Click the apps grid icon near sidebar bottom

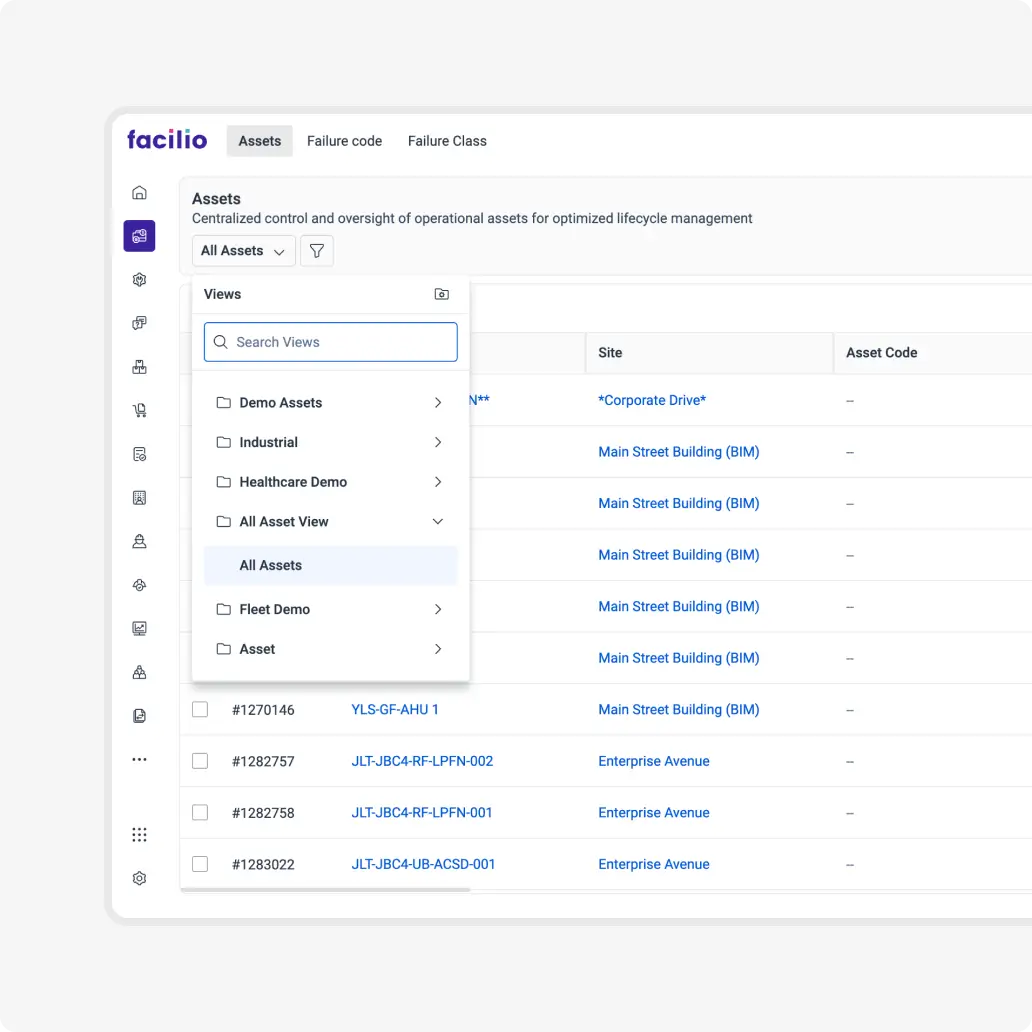(x=139, y=834)
